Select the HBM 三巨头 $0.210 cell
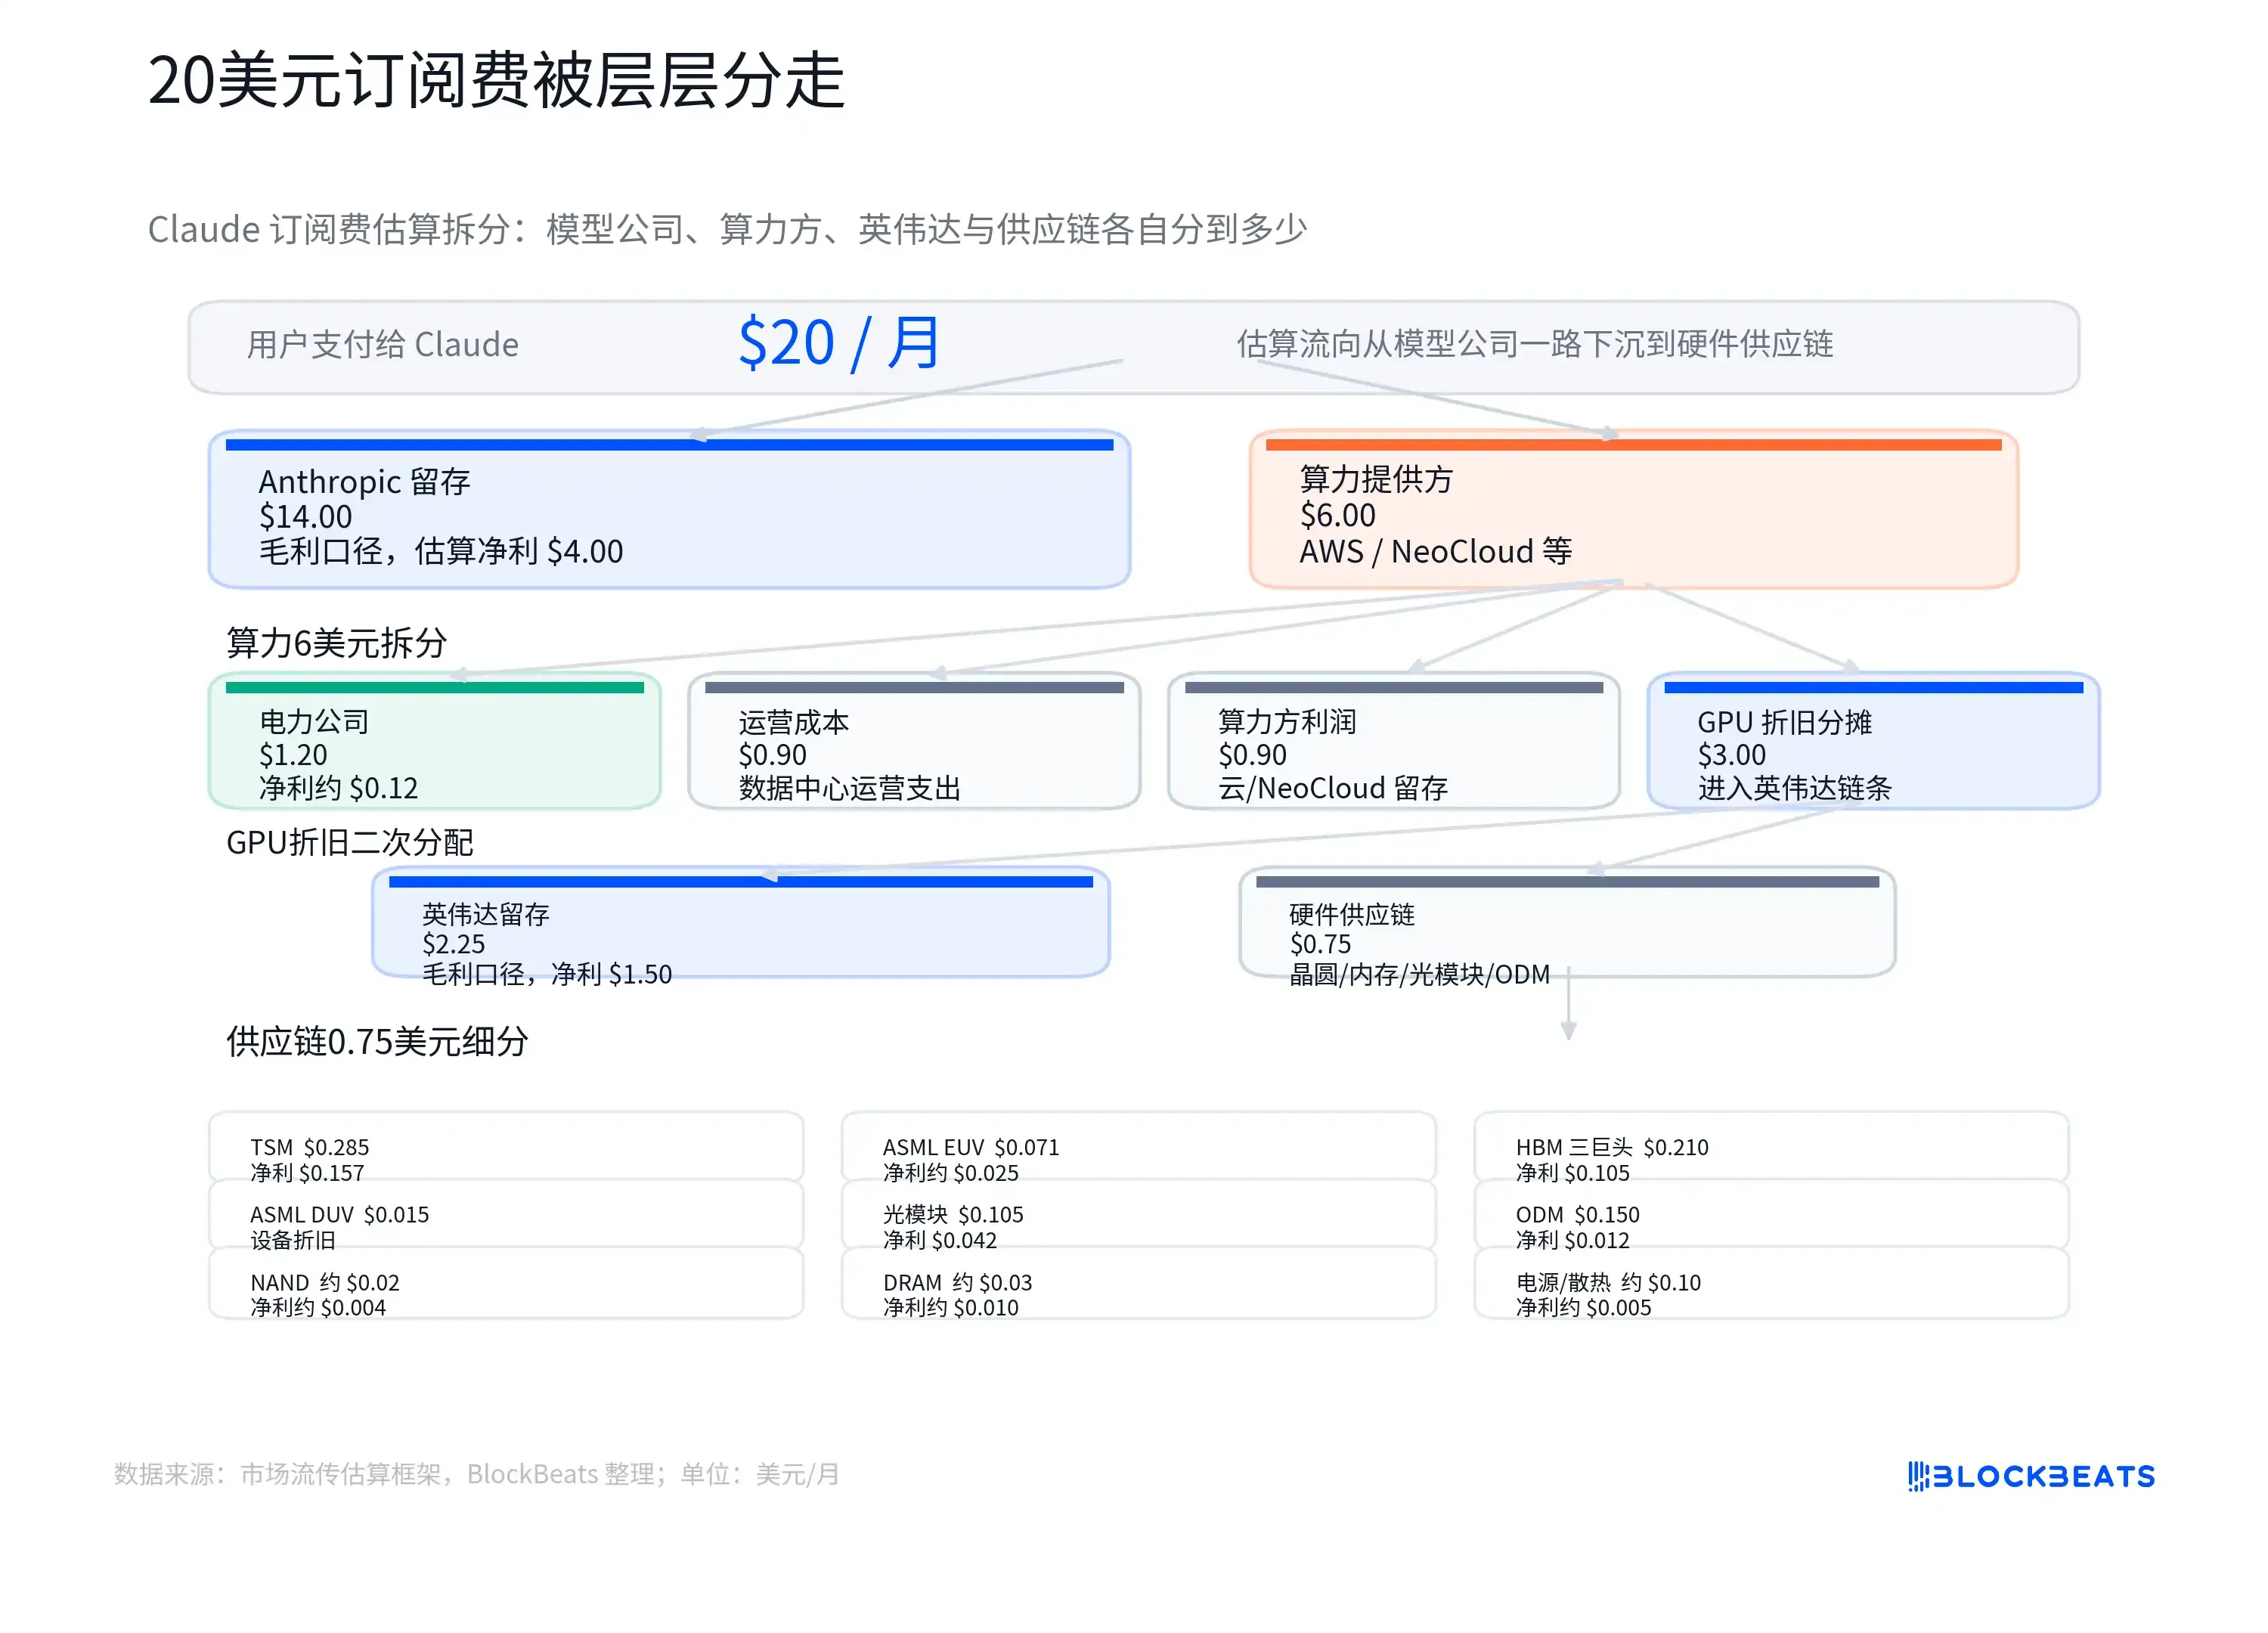2268x1633 pixels. click(1771, 1146)
